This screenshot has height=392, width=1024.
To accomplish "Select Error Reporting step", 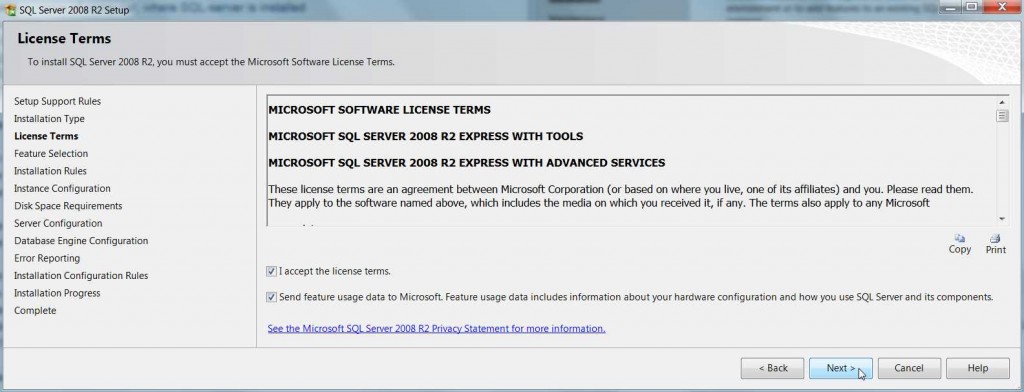I will tap(47, 258).
